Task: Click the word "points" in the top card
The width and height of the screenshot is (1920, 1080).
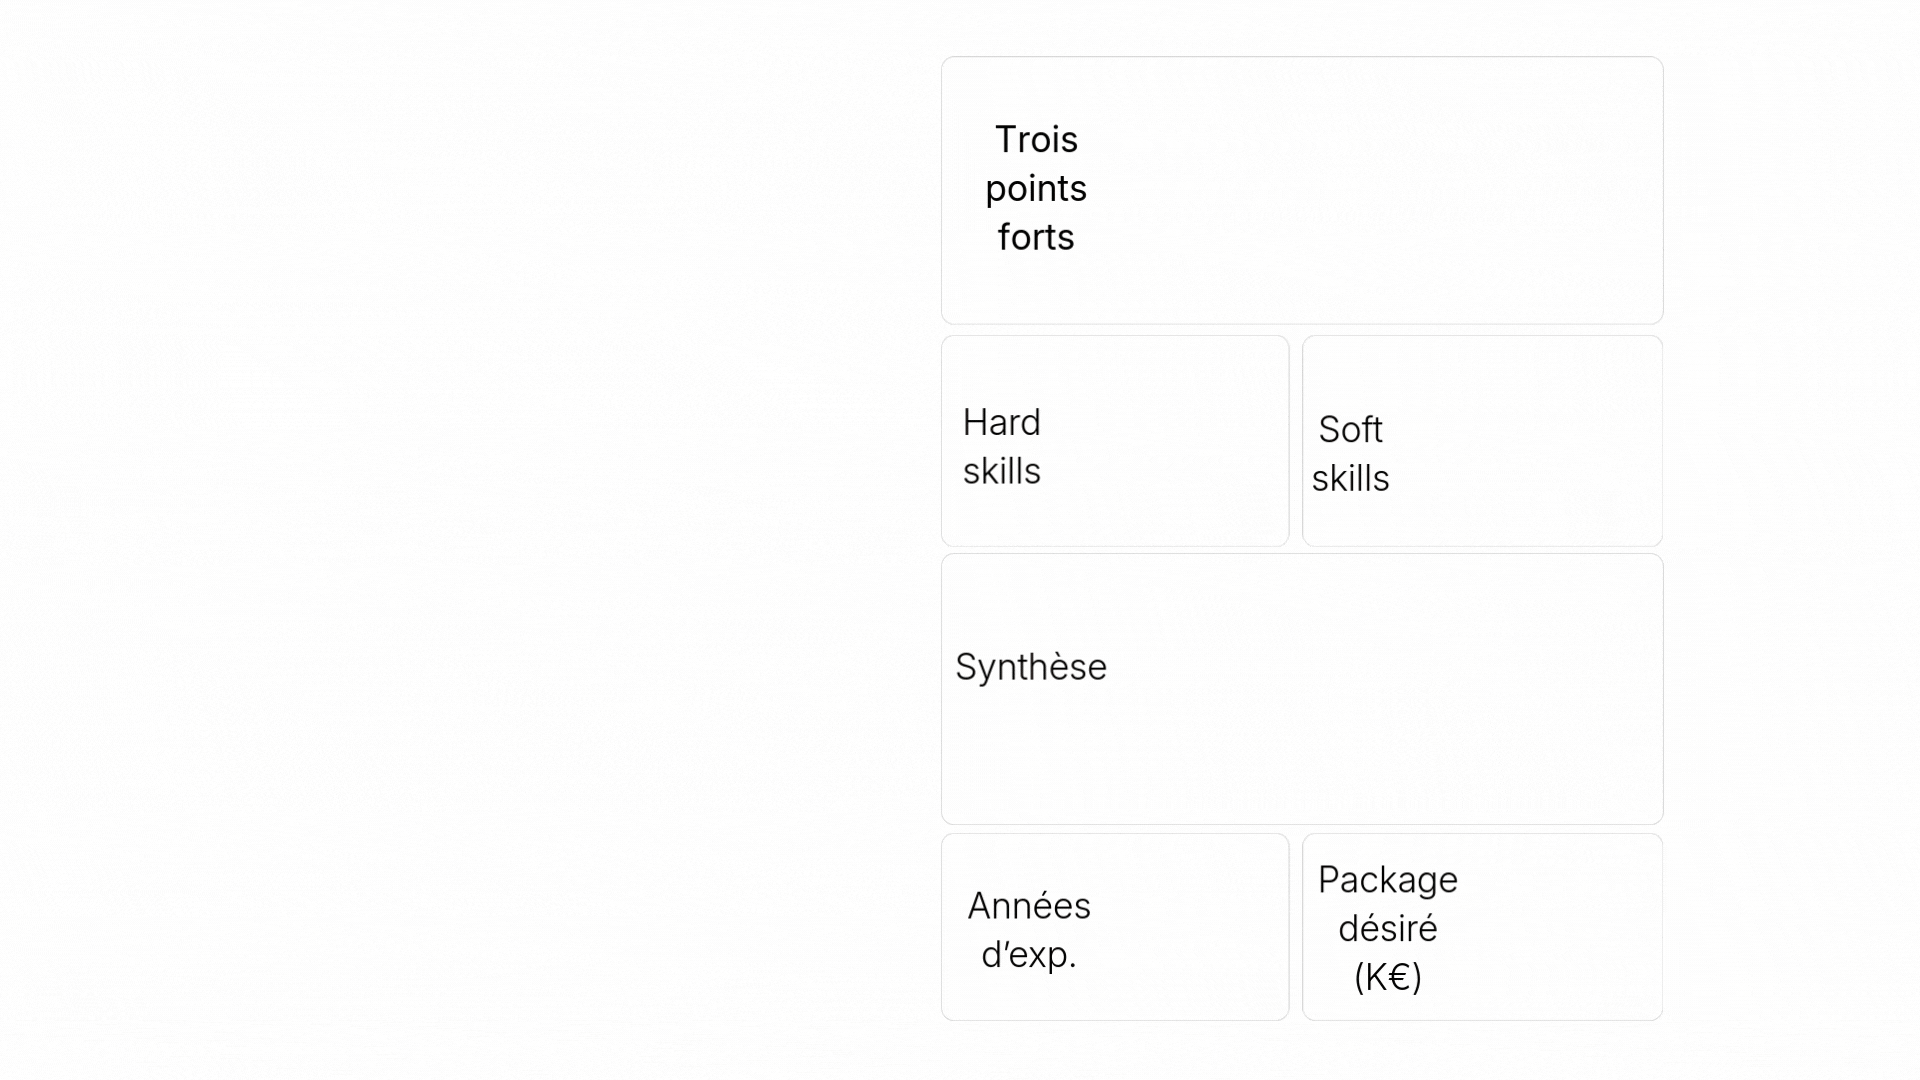Action: coord(1036,189)
